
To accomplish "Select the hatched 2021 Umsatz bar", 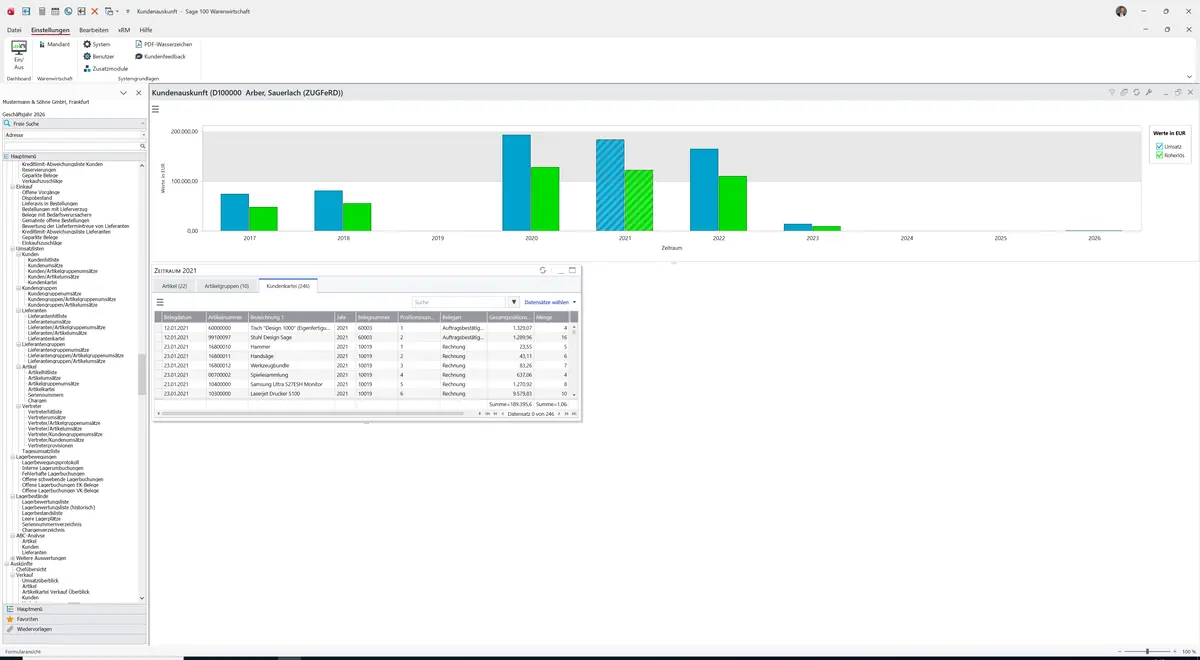I will (610, 185).
